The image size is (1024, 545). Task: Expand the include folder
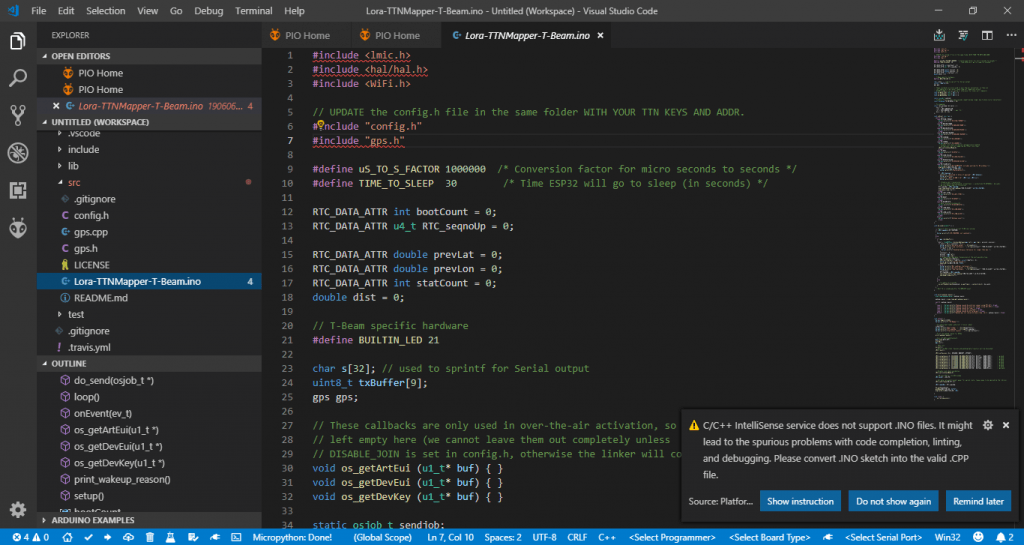(83, 149)
